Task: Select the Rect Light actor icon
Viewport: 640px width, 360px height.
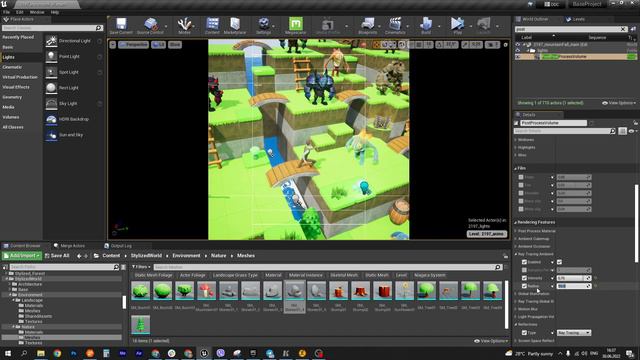Action: click(x=51, y=88)
